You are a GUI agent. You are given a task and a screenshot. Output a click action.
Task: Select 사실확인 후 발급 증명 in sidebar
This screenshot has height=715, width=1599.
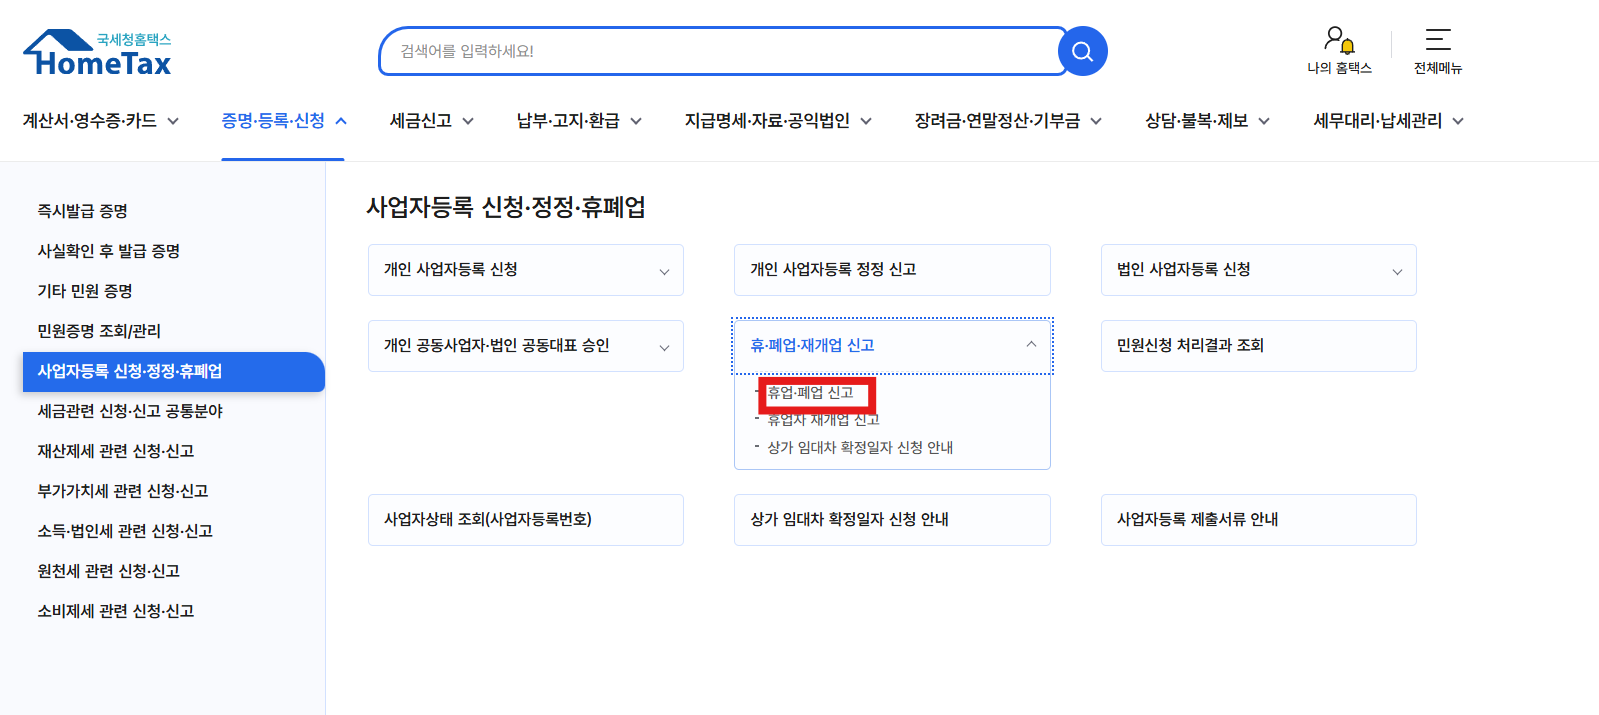[x=109, y=251]
